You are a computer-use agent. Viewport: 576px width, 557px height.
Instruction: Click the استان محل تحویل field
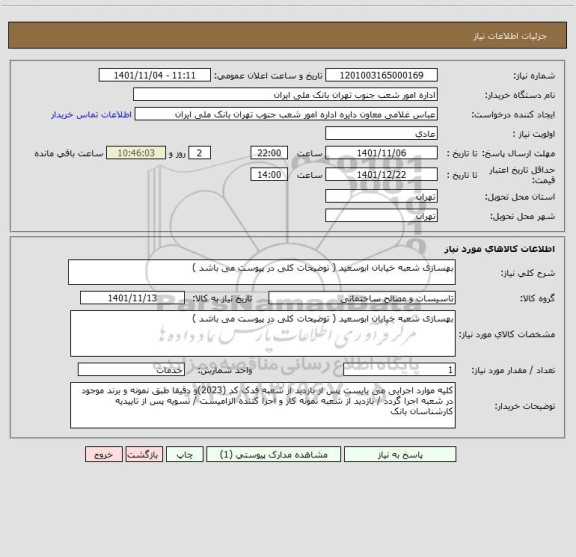pyautogui.click(x=381, y=196)
